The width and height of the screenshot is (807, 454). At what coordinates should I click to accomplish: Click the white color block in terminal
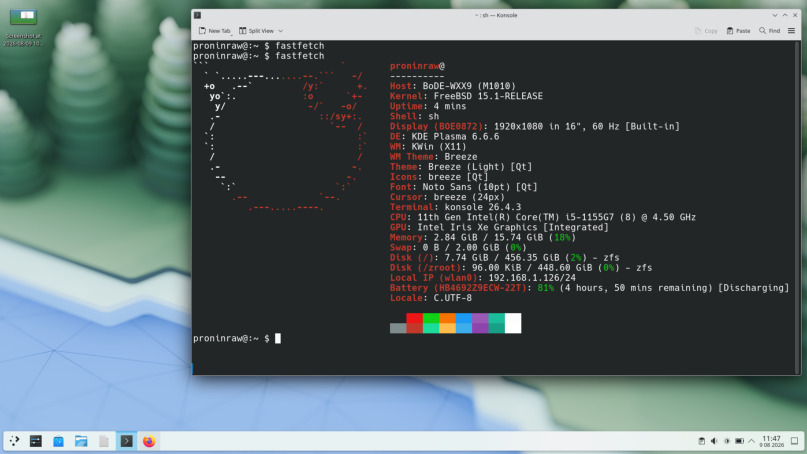(x=513, y=323)
